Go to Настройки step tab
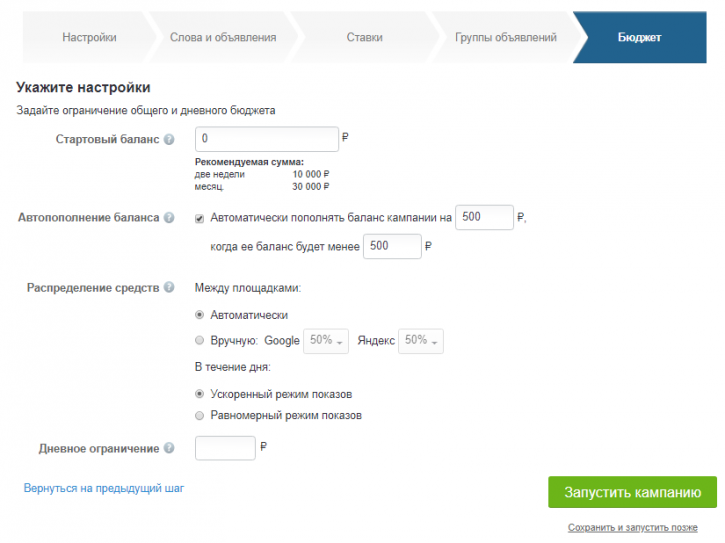Viewport: 725px width, 543px height. 89,37
